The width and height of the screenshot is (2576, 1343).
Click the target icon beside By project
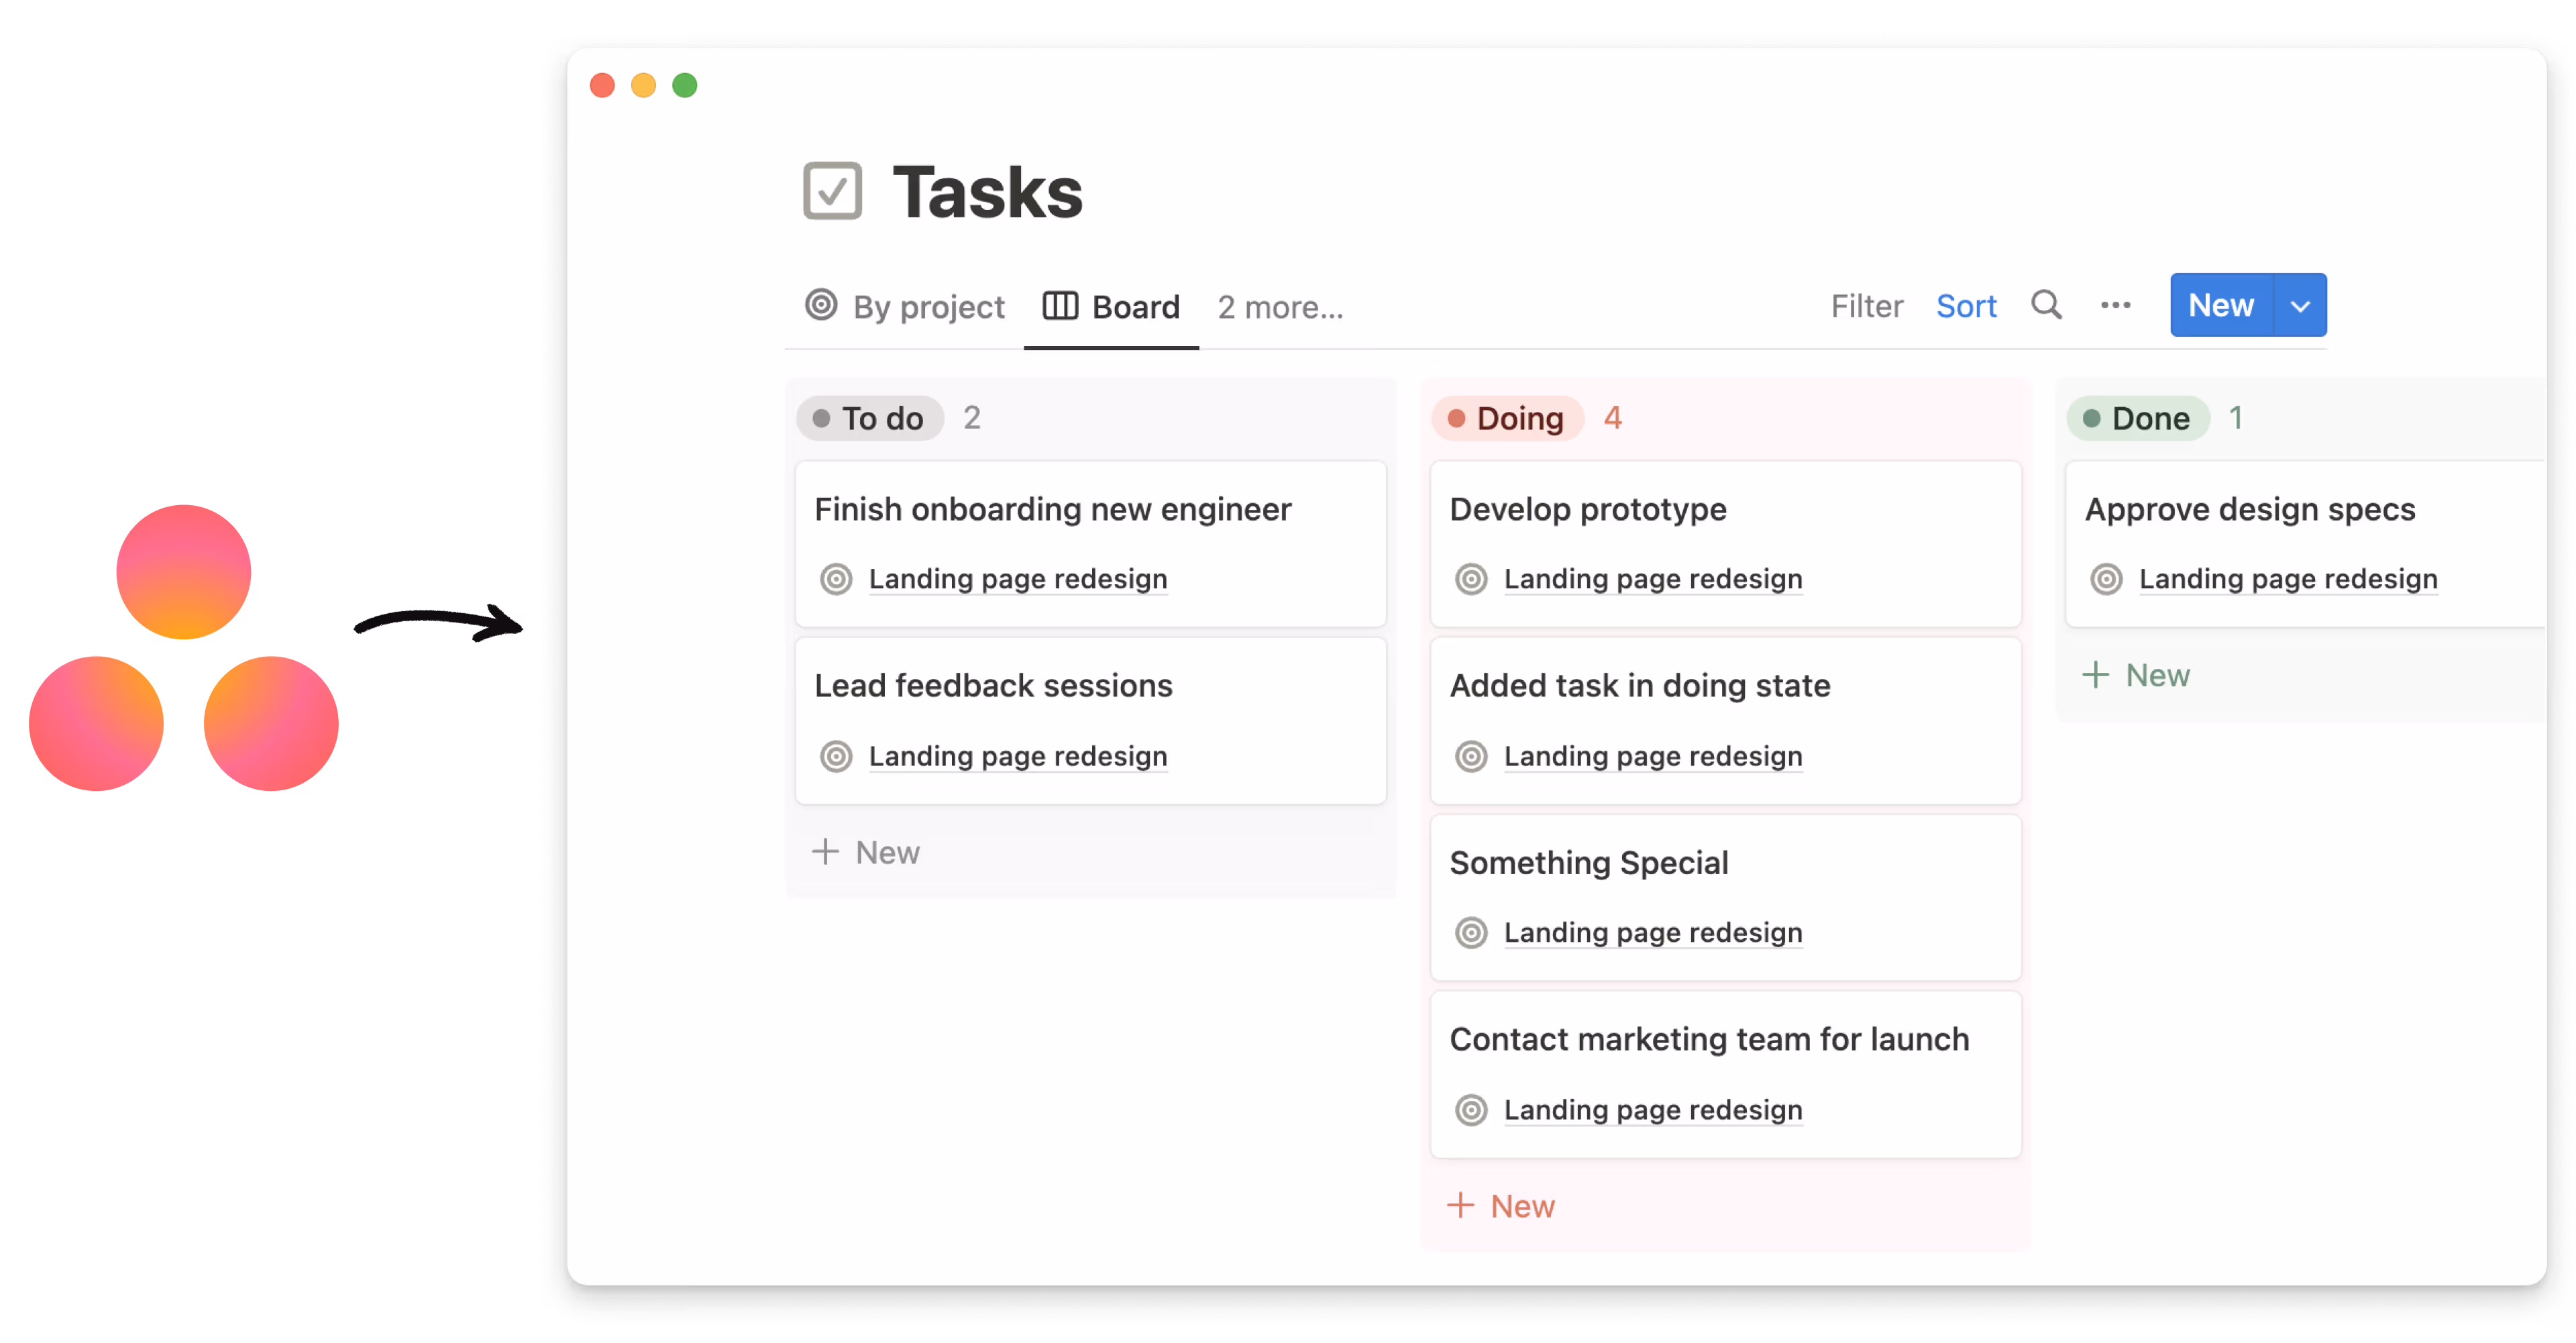tap(822, 306)
